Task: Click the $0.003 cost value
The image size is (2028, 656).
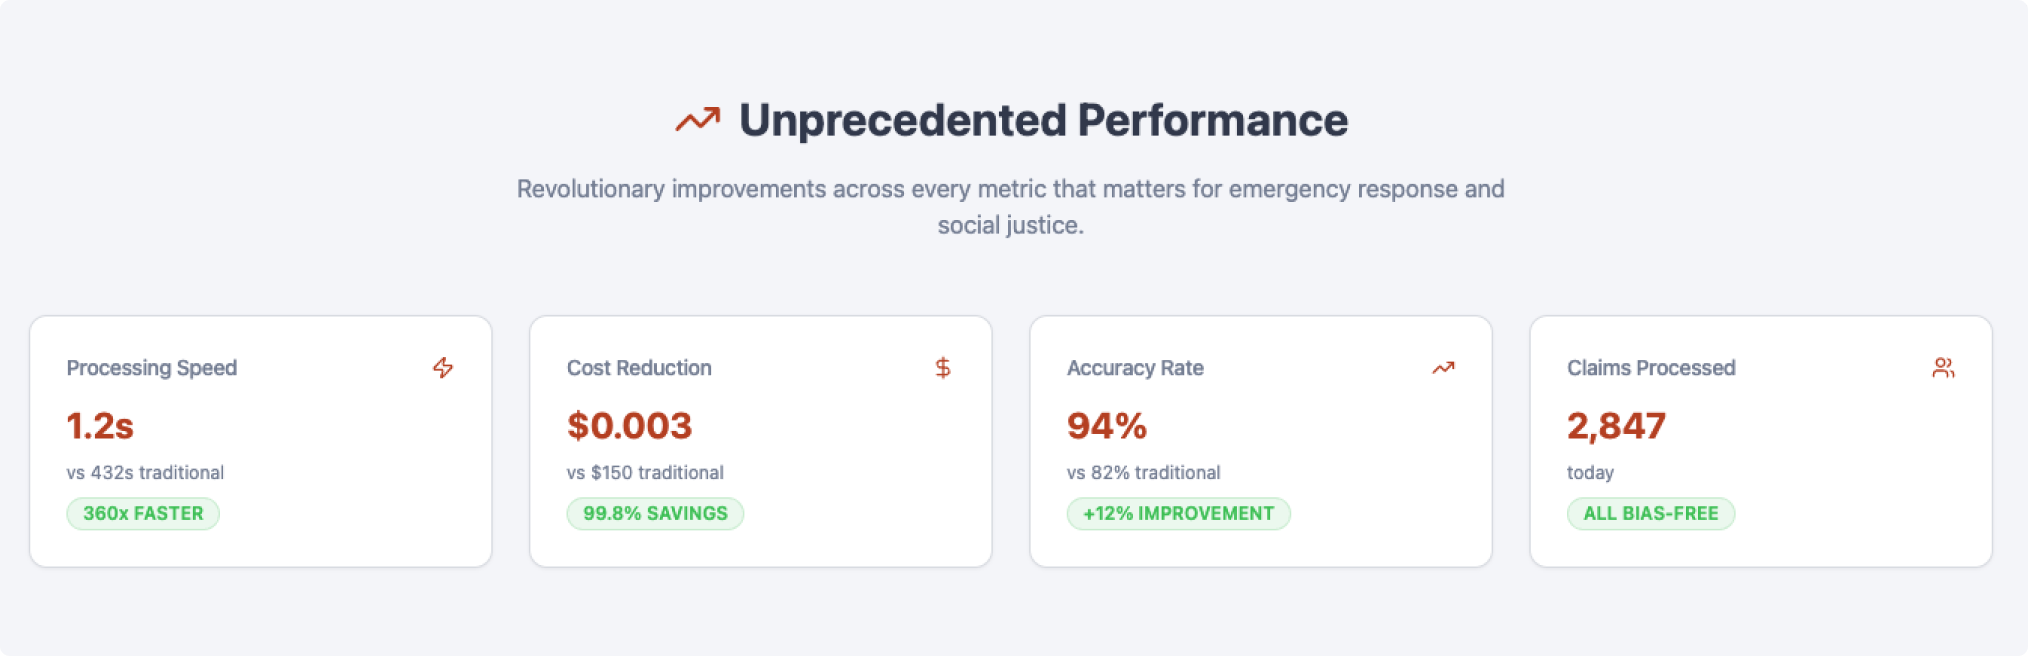Action: 629,426
